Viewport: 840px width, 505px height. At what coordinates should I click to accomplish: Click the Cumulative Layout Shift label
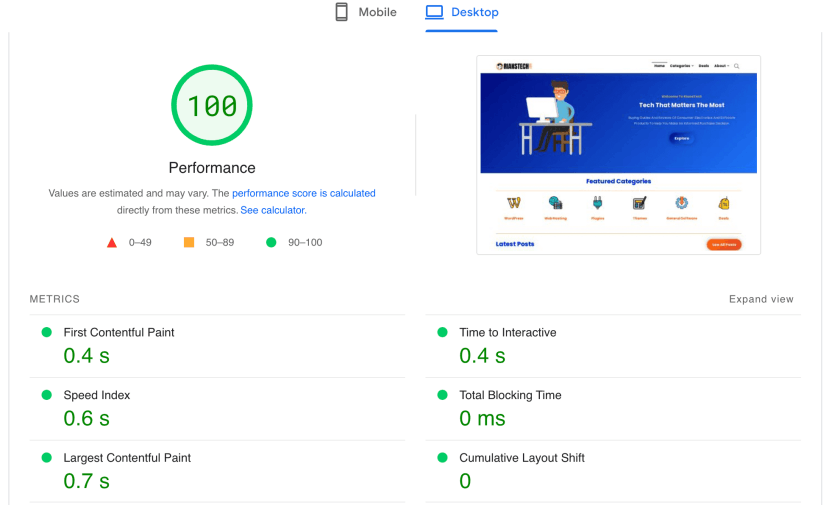click(x=522, y=458)
